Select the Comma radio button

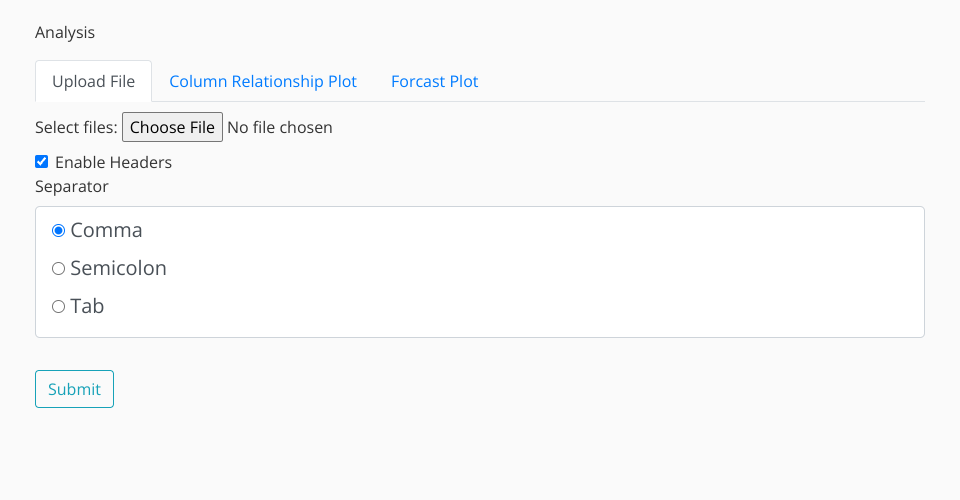pos(59,230)
